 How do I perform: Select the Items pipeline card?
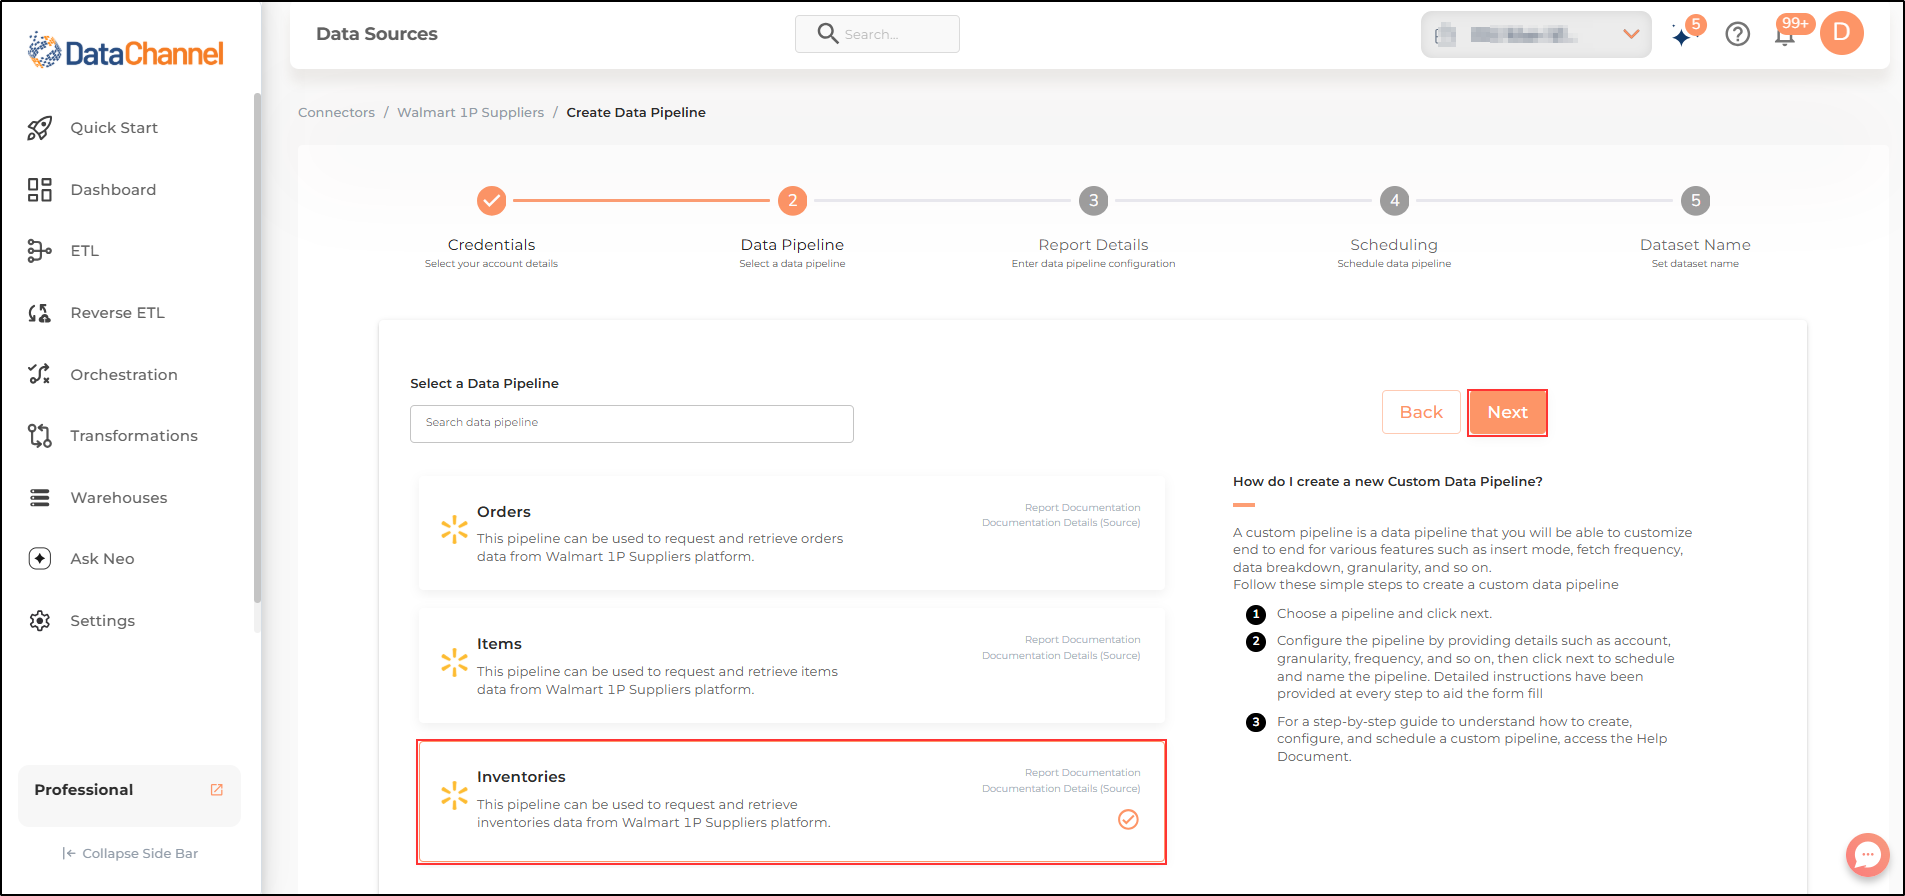(x=792, y=665)
